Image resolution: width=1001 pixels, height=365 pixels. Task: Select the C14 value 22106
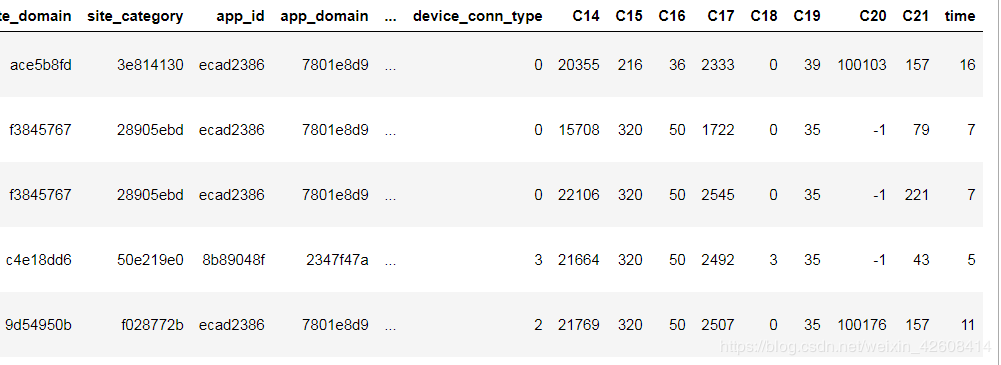point(578,195)
